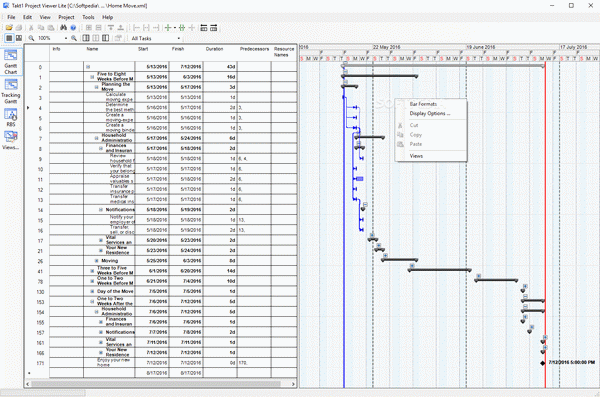The image size is (600, 397).
Task: Click the first black table-layout toolbar icon
Action: click(204, 28)
